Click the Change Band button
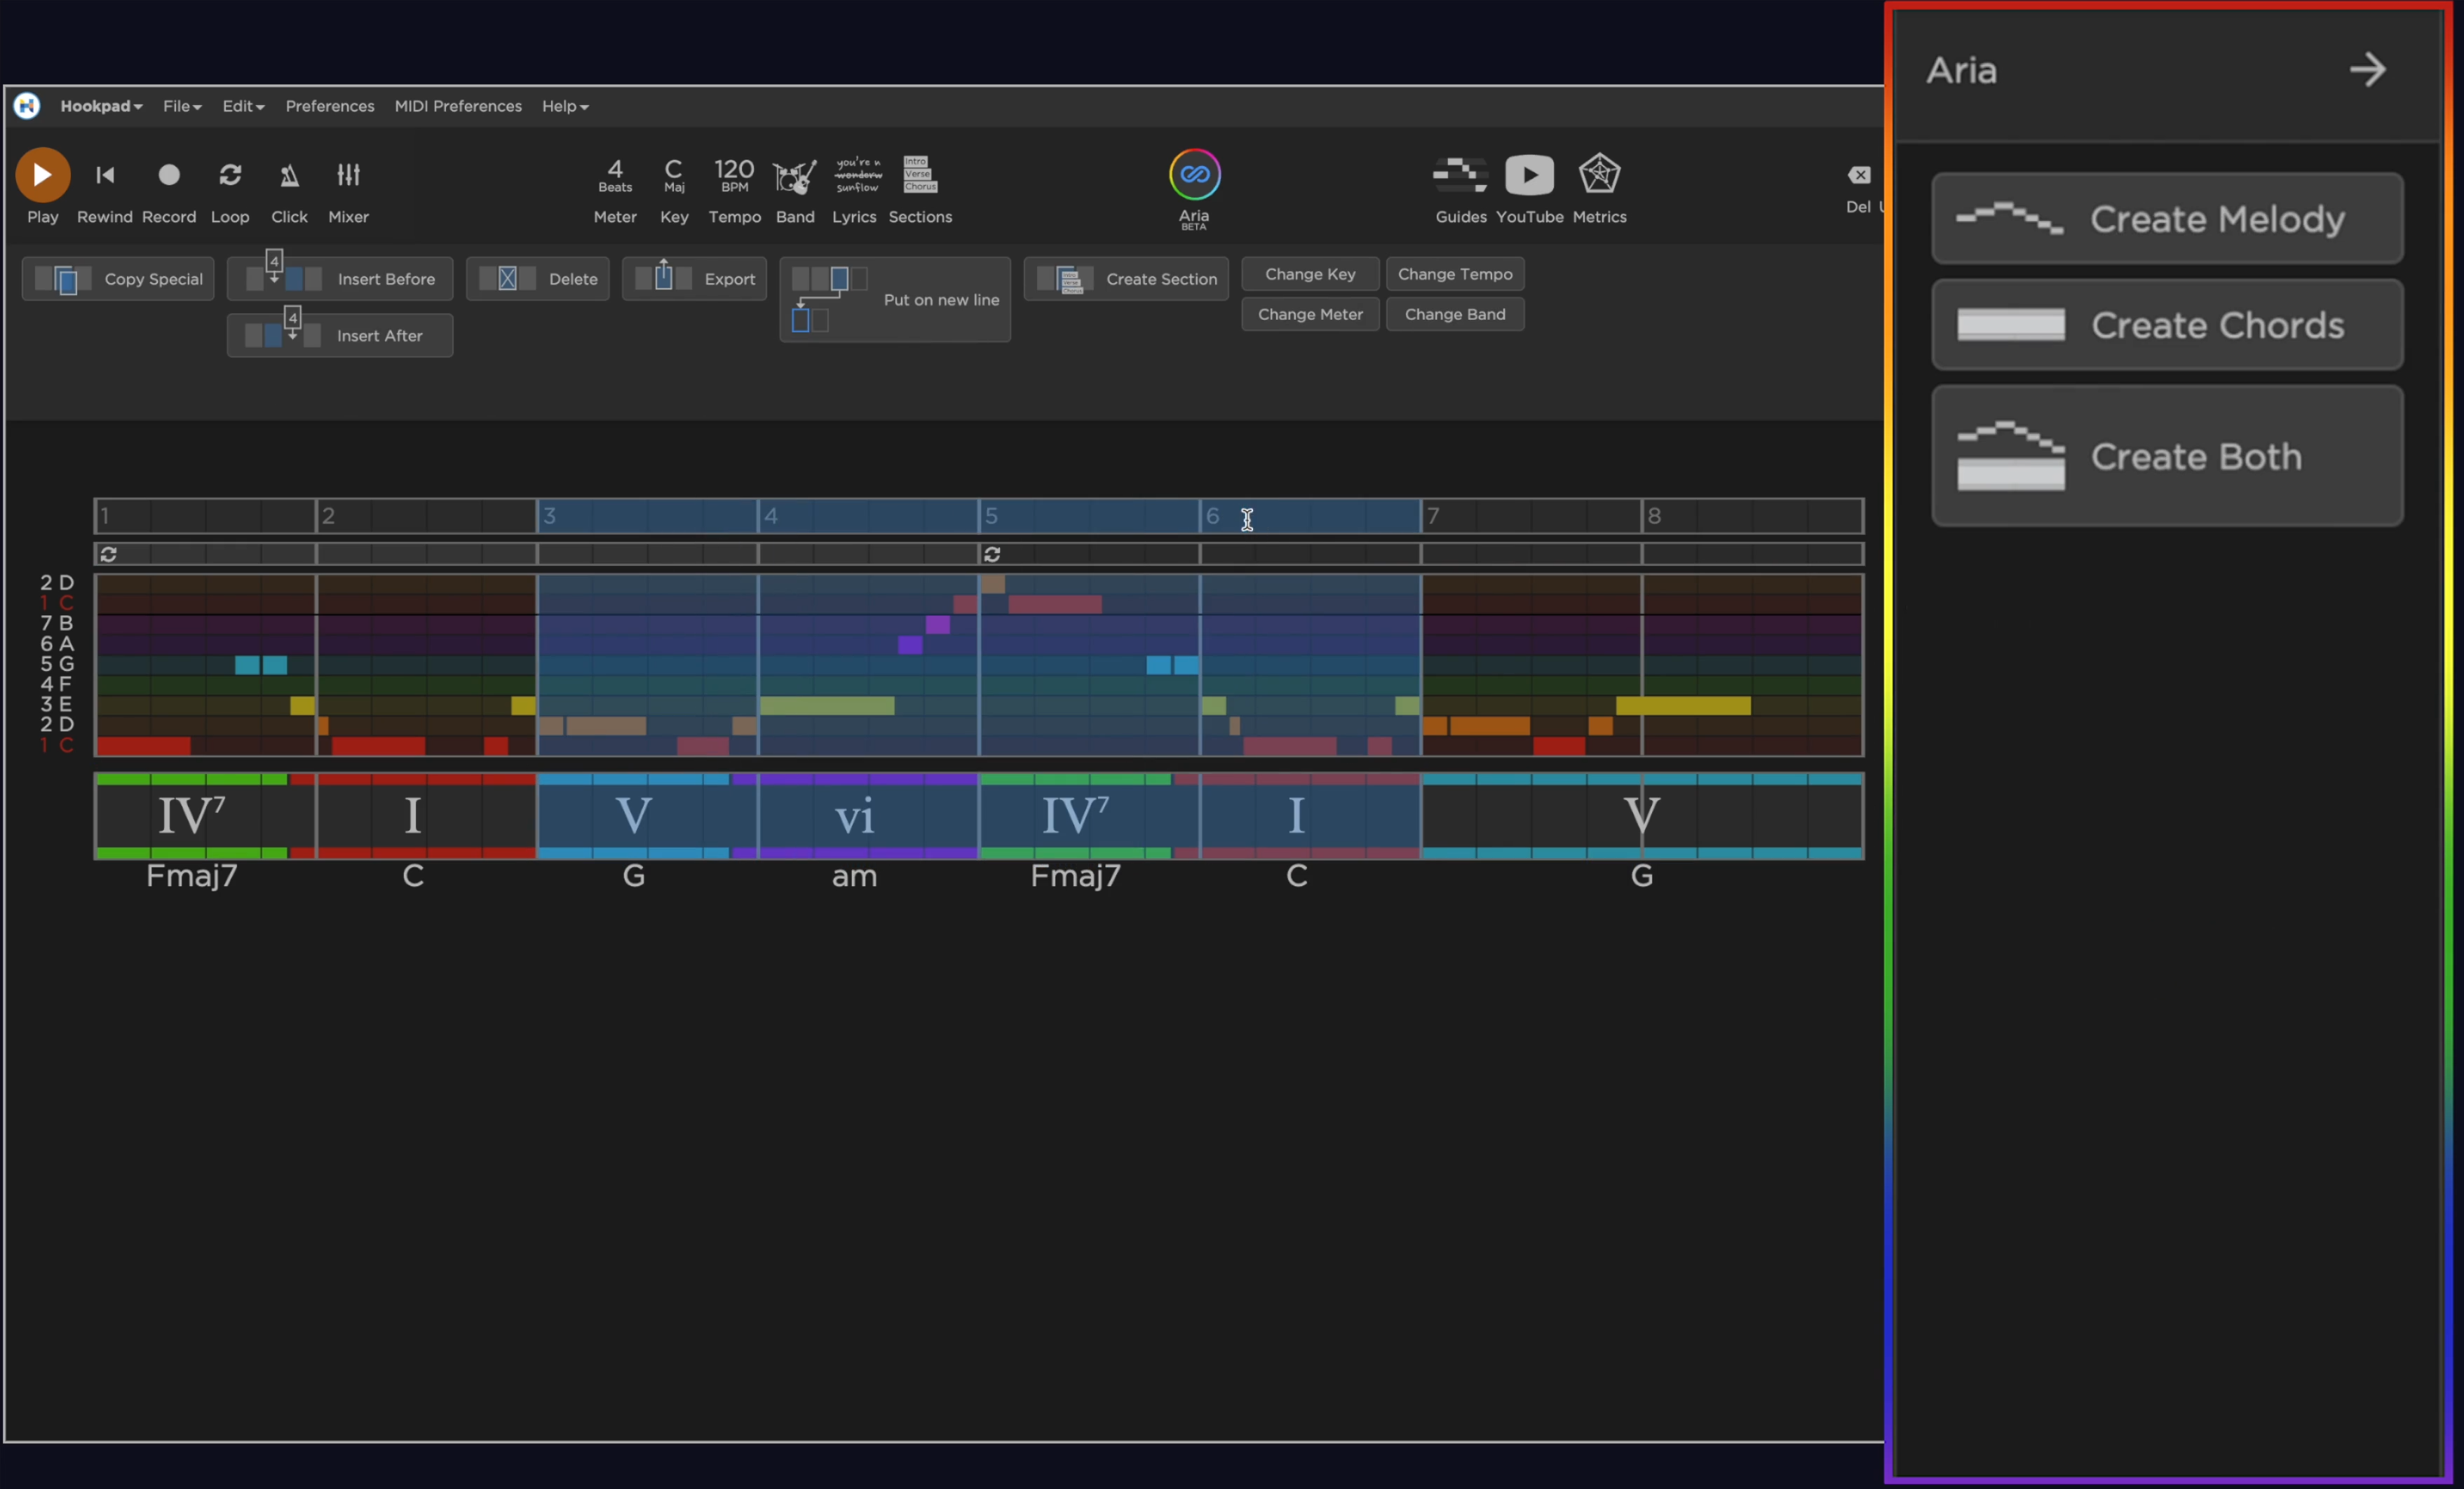 (1455, 314)
